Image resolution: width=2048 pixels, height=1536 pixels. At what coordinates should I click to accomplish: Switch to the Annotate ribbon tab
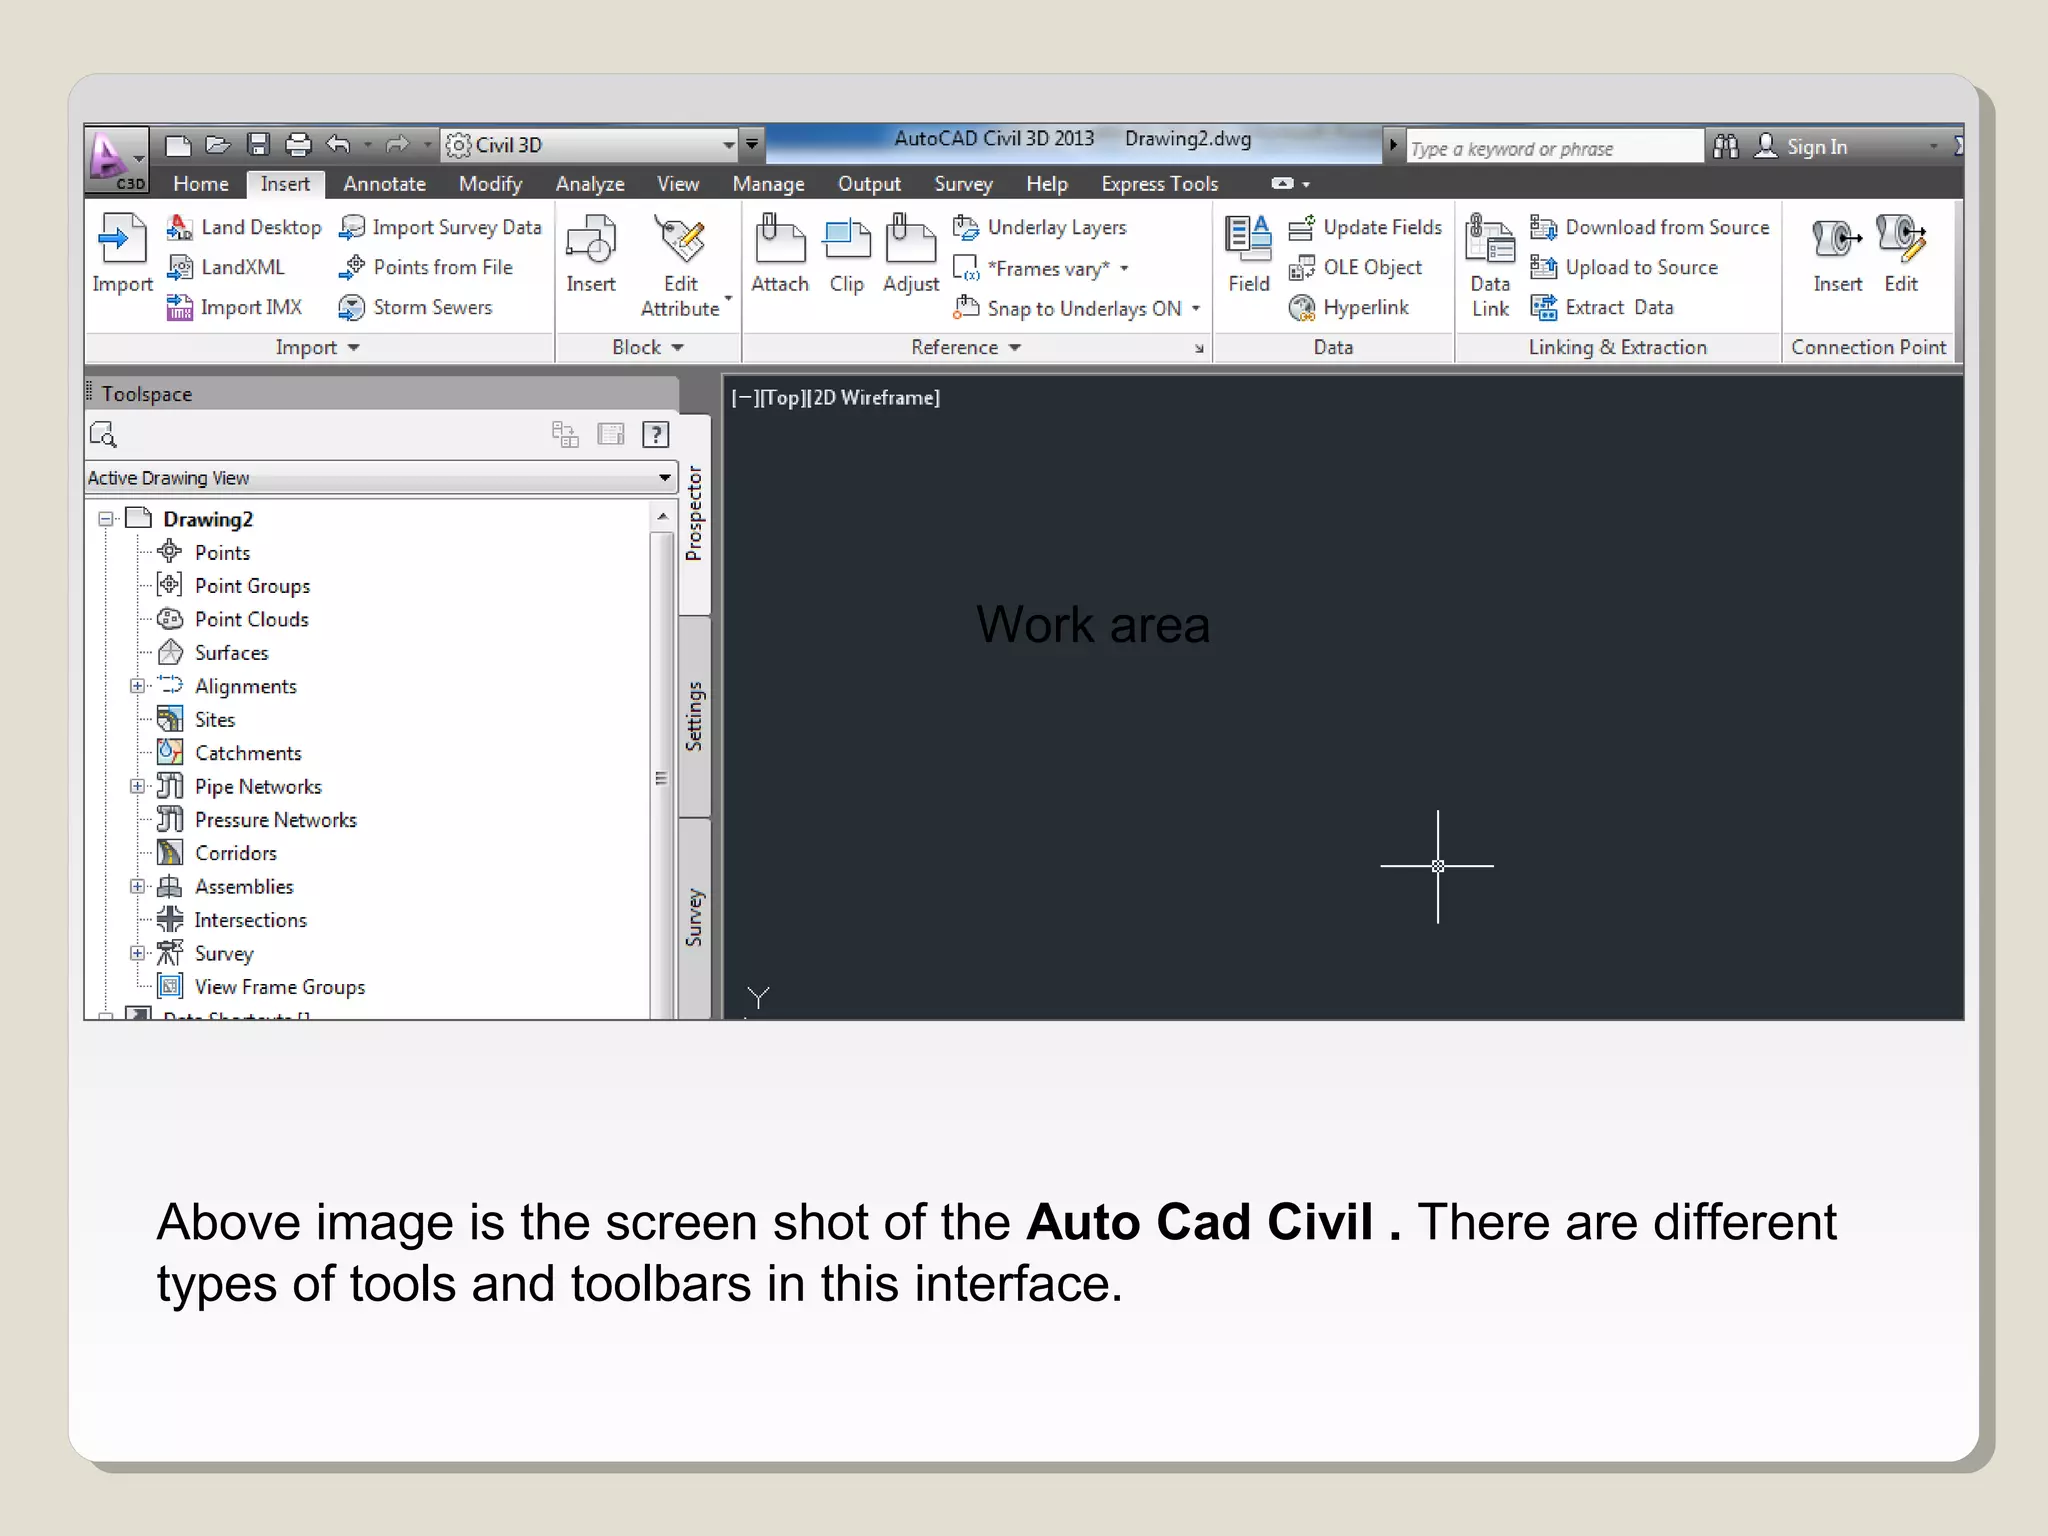point(385,184)
